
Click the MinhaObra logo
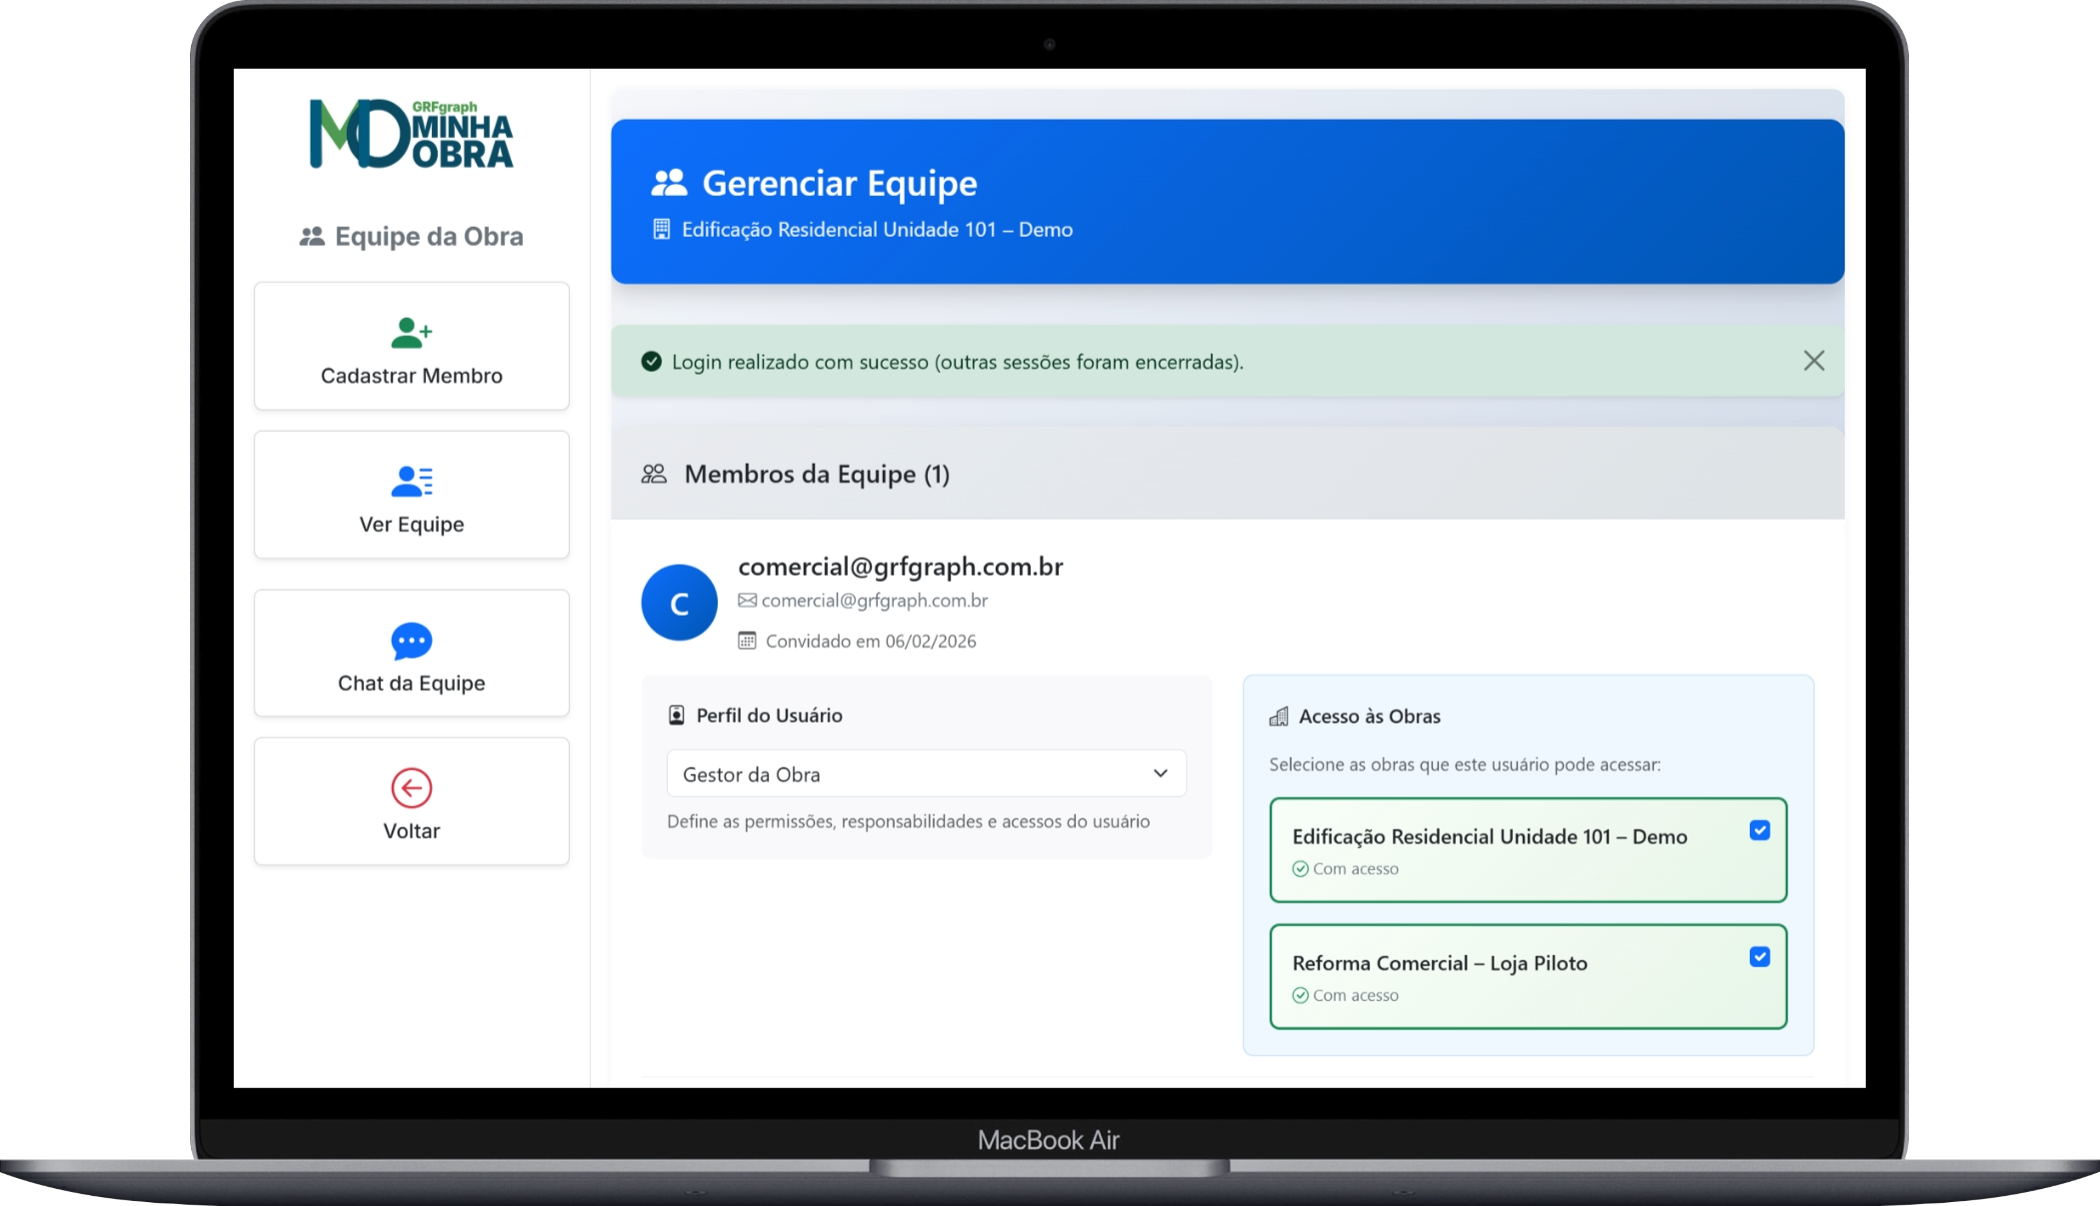(x=411, y=134)
